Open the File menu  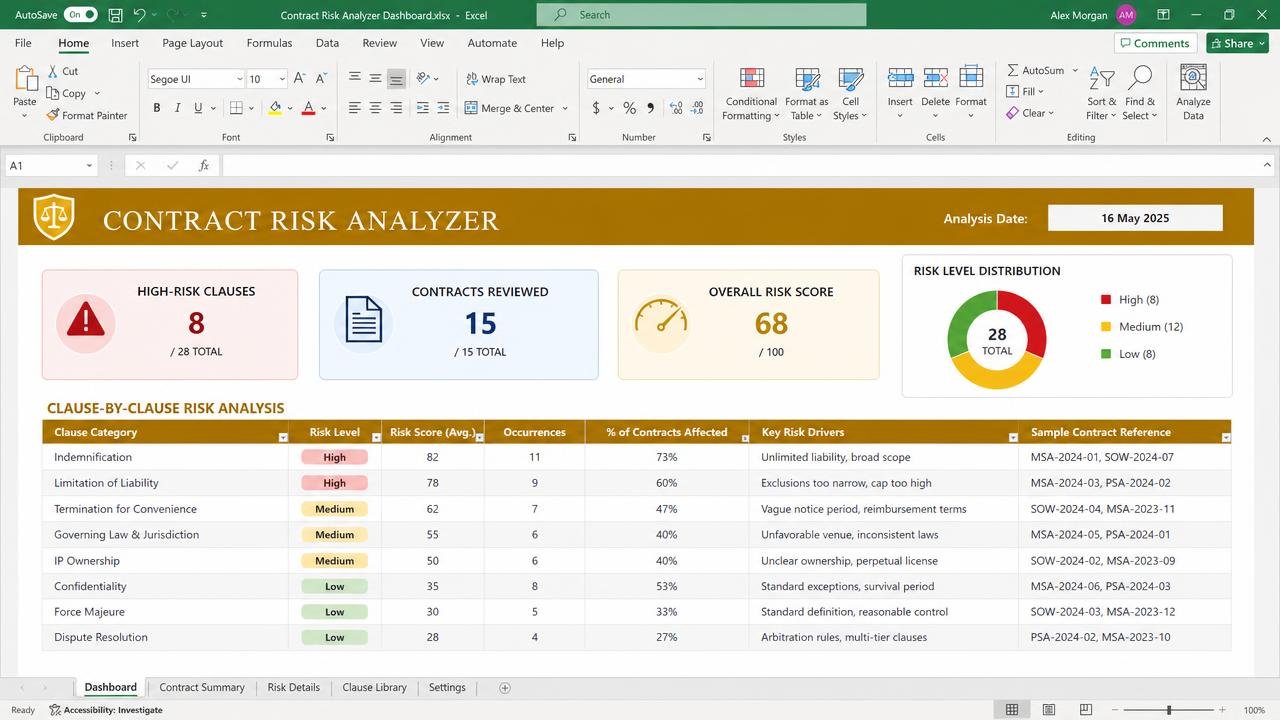(x=23, y=43)
